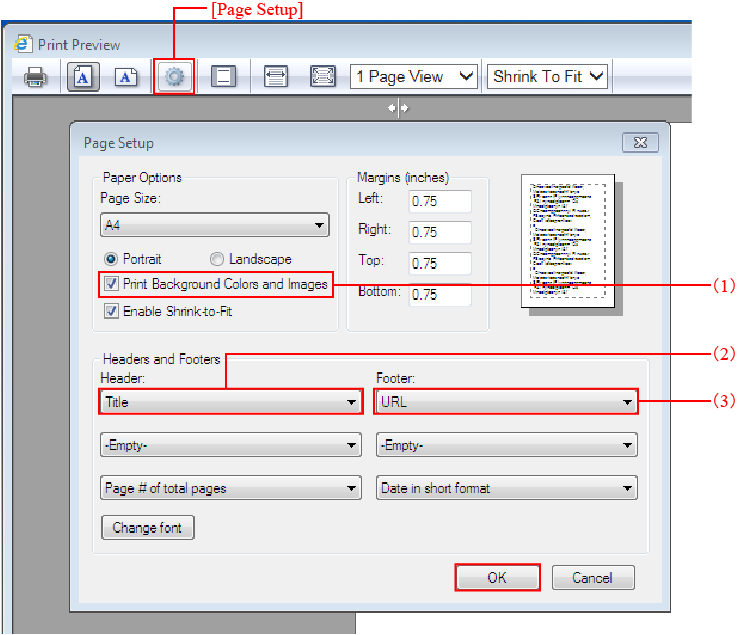738x635 pixels.
Task: Click the Left margin input field
Action: coord(439,201)
